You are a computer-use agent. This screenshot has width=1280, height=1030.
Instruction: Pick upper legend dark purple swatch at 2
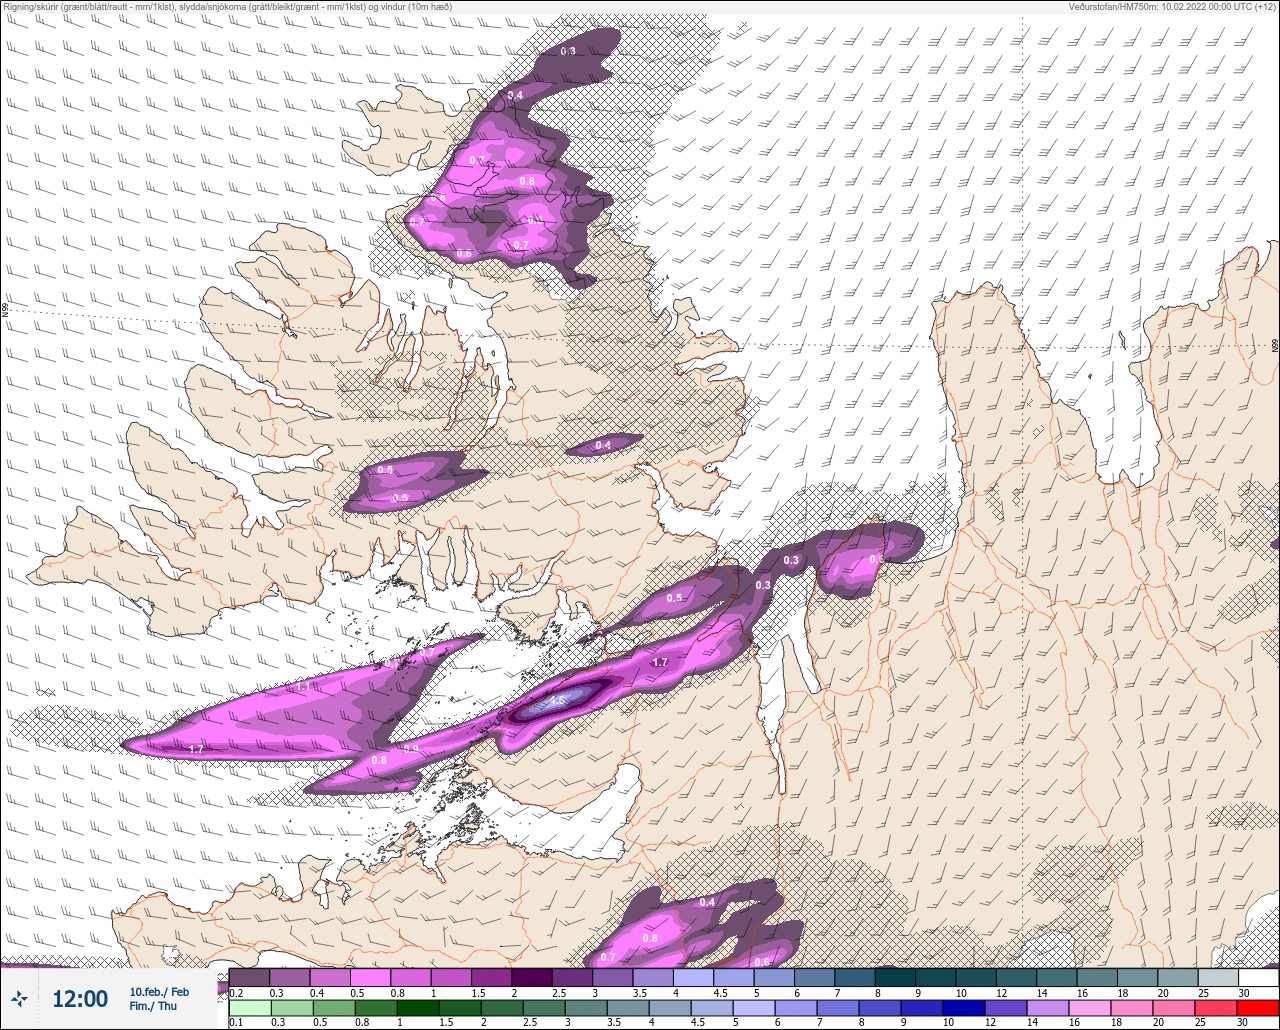[531, 977]
